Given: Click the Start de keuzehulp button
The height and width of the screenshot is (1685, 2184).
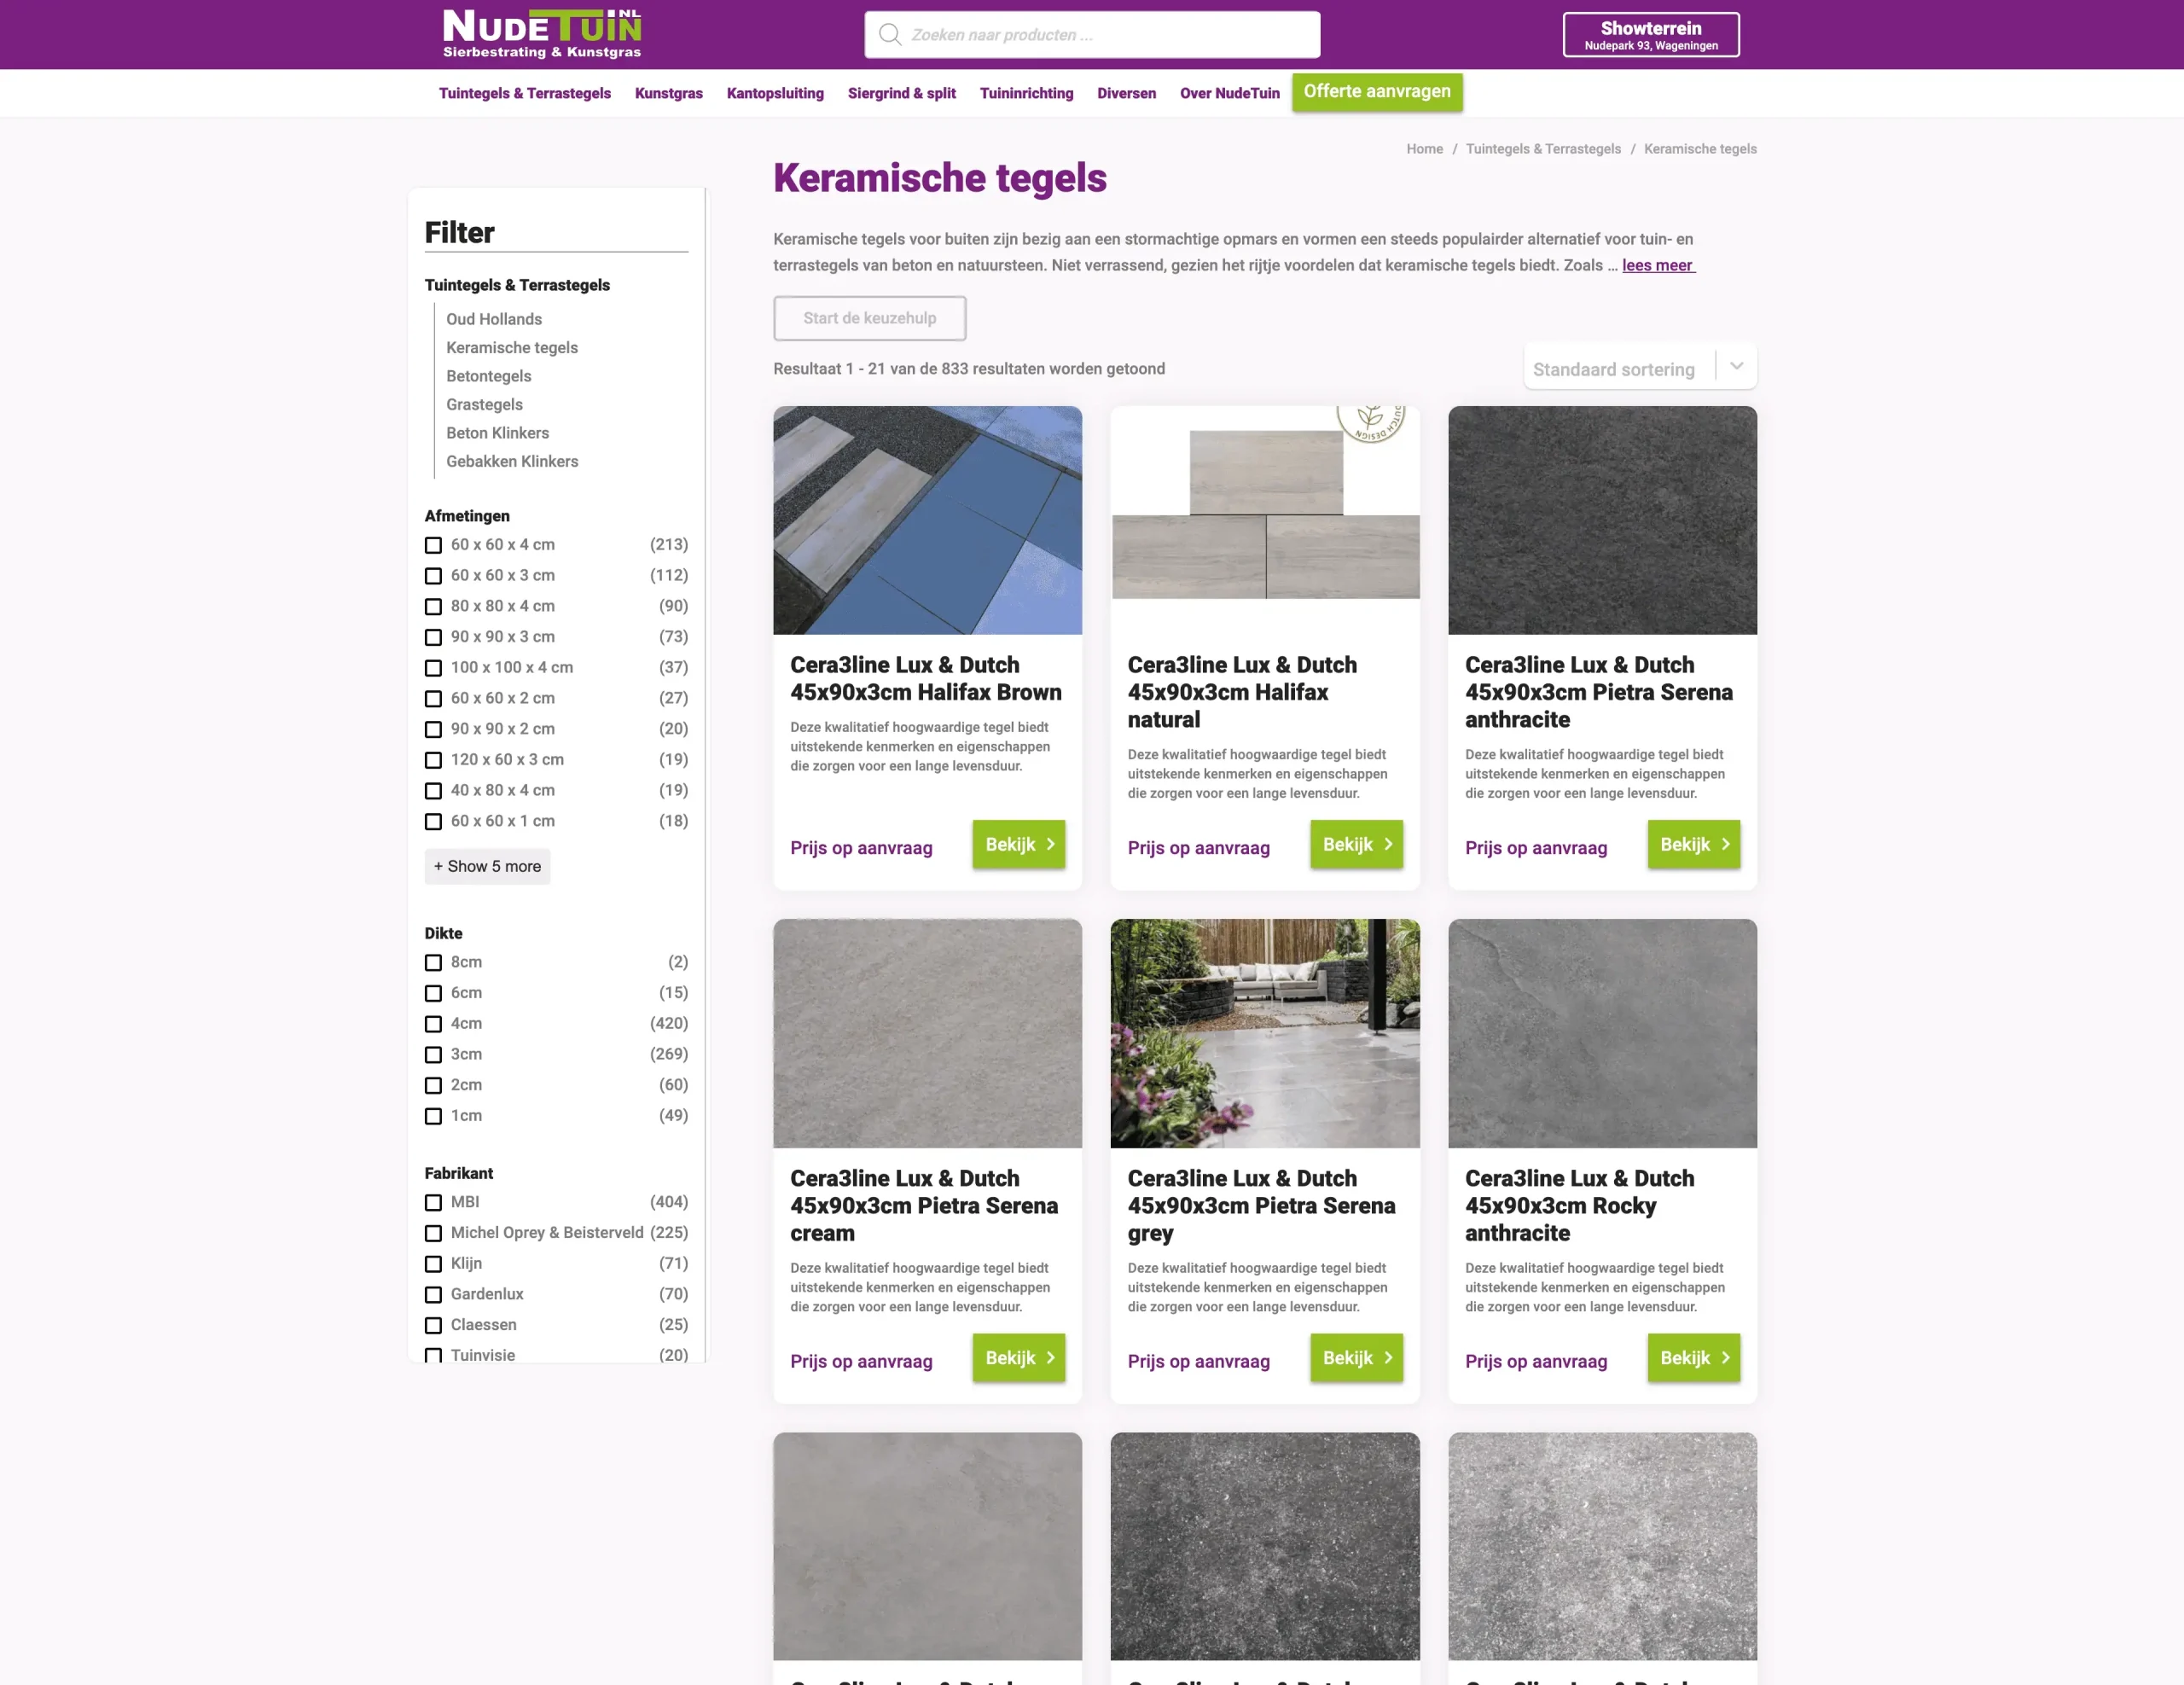Looking at the screenshot, I should (x=869, y=318).
